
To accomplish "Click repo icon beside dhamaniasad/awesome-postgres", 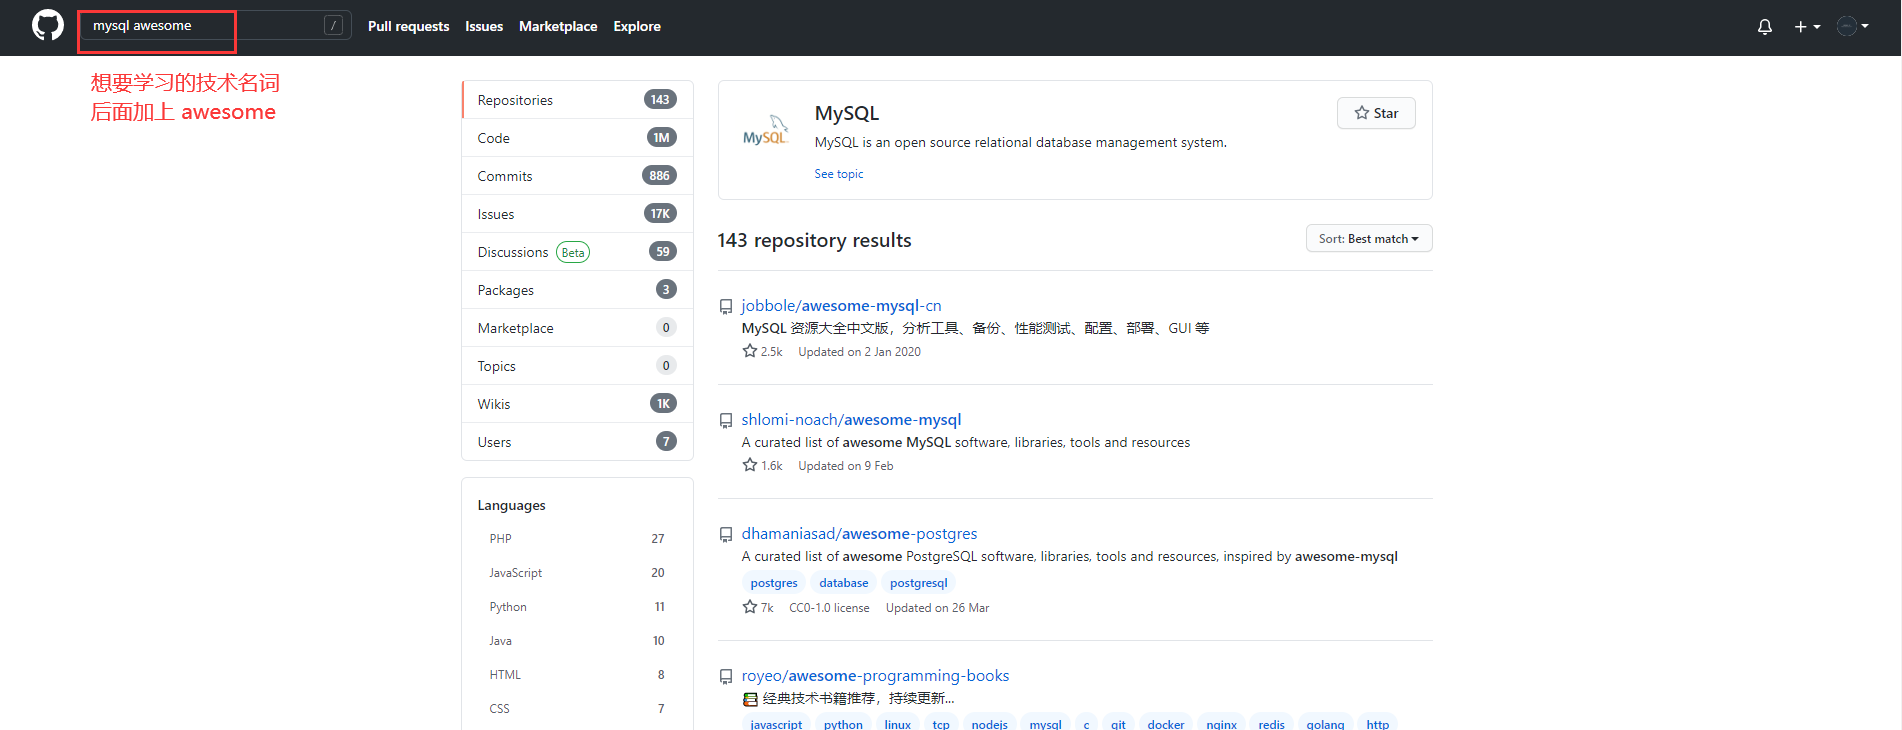I will click(x=726, y=535).
